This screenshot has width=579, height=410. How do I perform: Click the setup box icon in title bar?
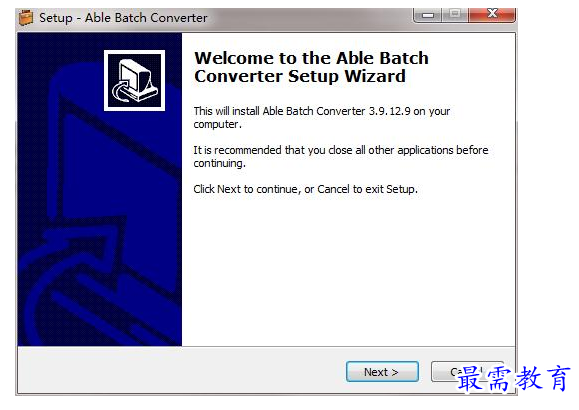(25, 17)
